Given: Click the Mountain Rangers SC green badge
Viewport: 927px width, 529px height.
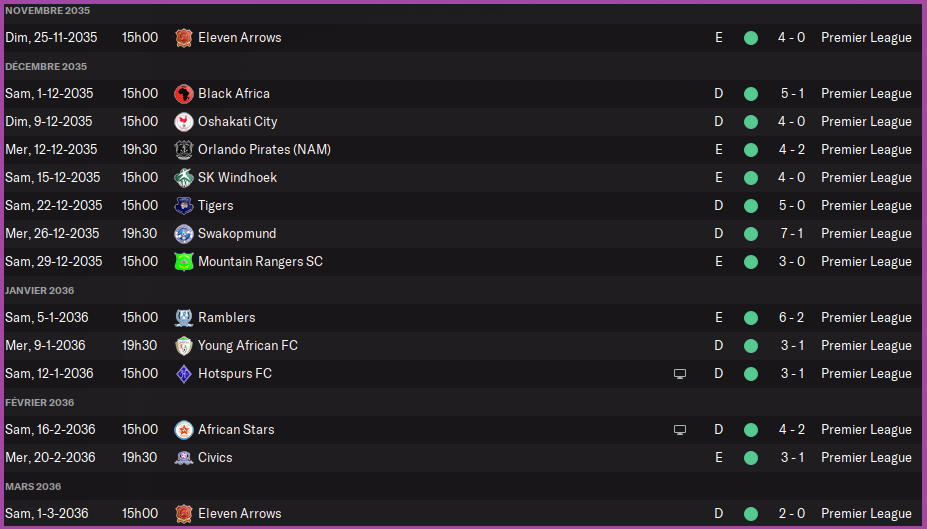Looking at the screenshot, I should click(x=183, y=261).
